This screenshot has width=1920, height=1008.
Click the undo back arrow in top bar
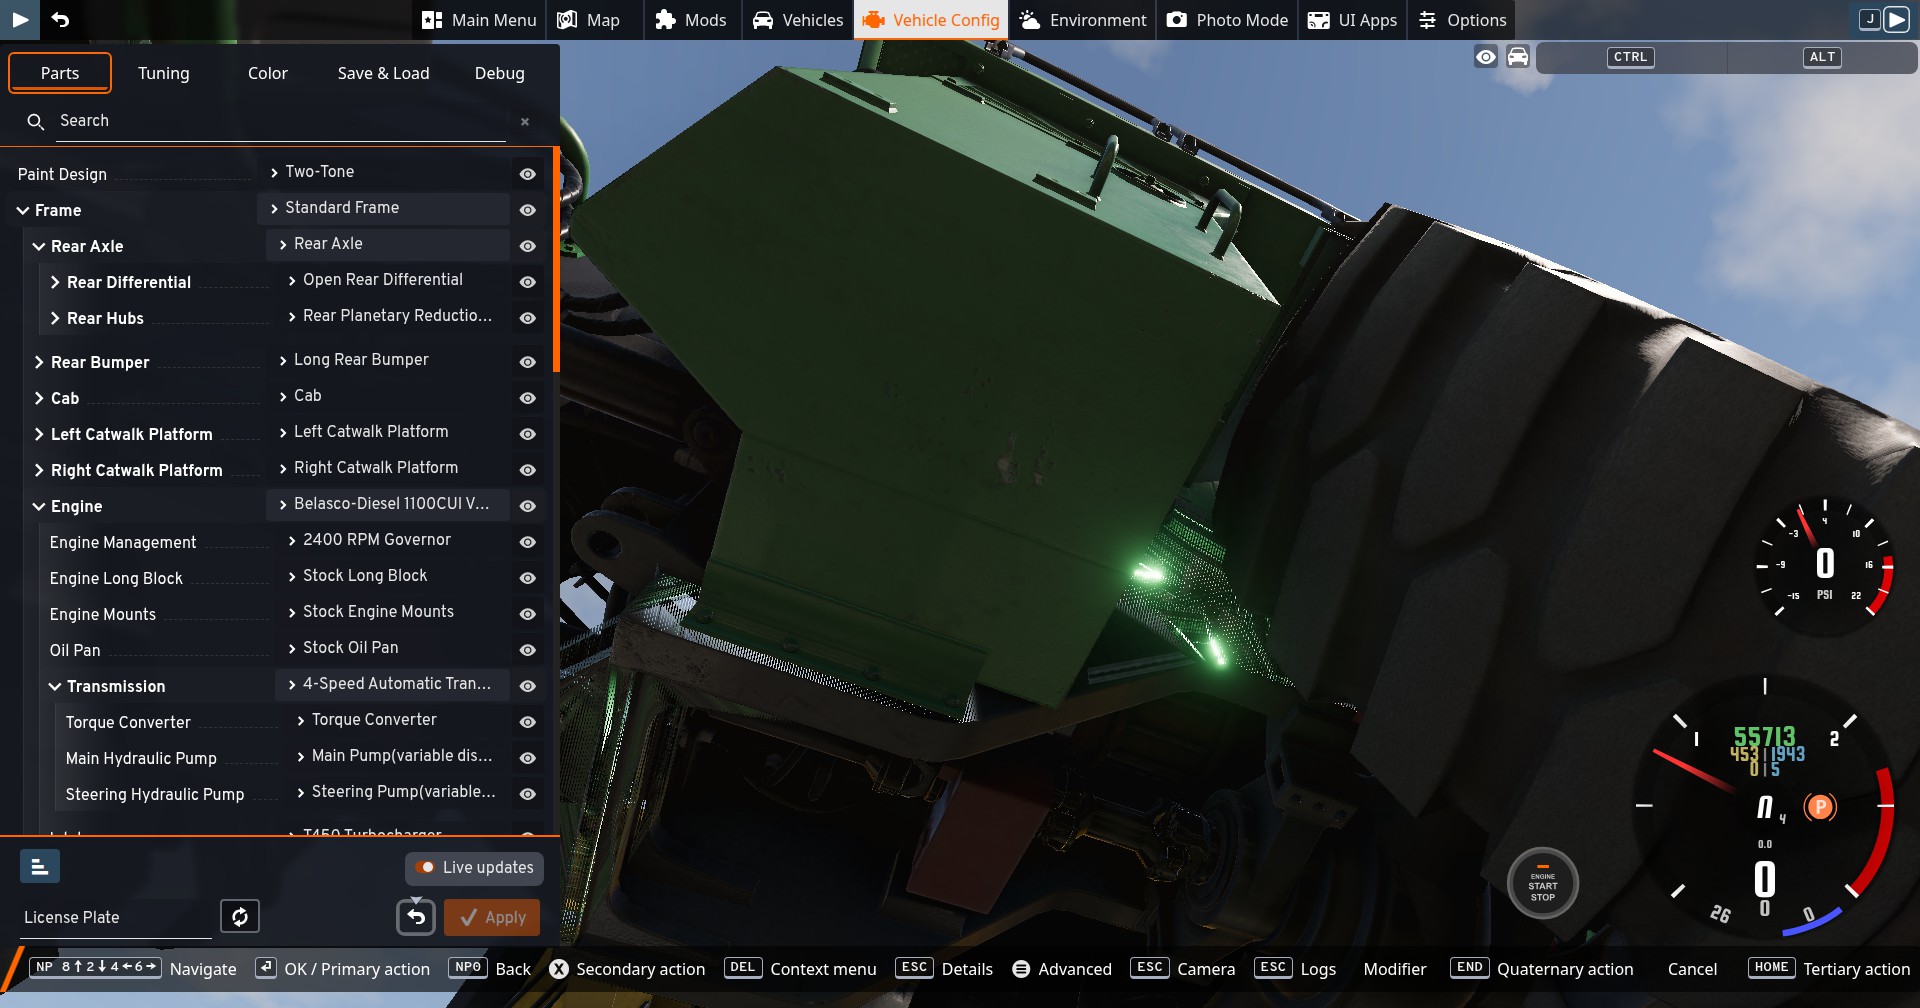click(x=60, y=19)
